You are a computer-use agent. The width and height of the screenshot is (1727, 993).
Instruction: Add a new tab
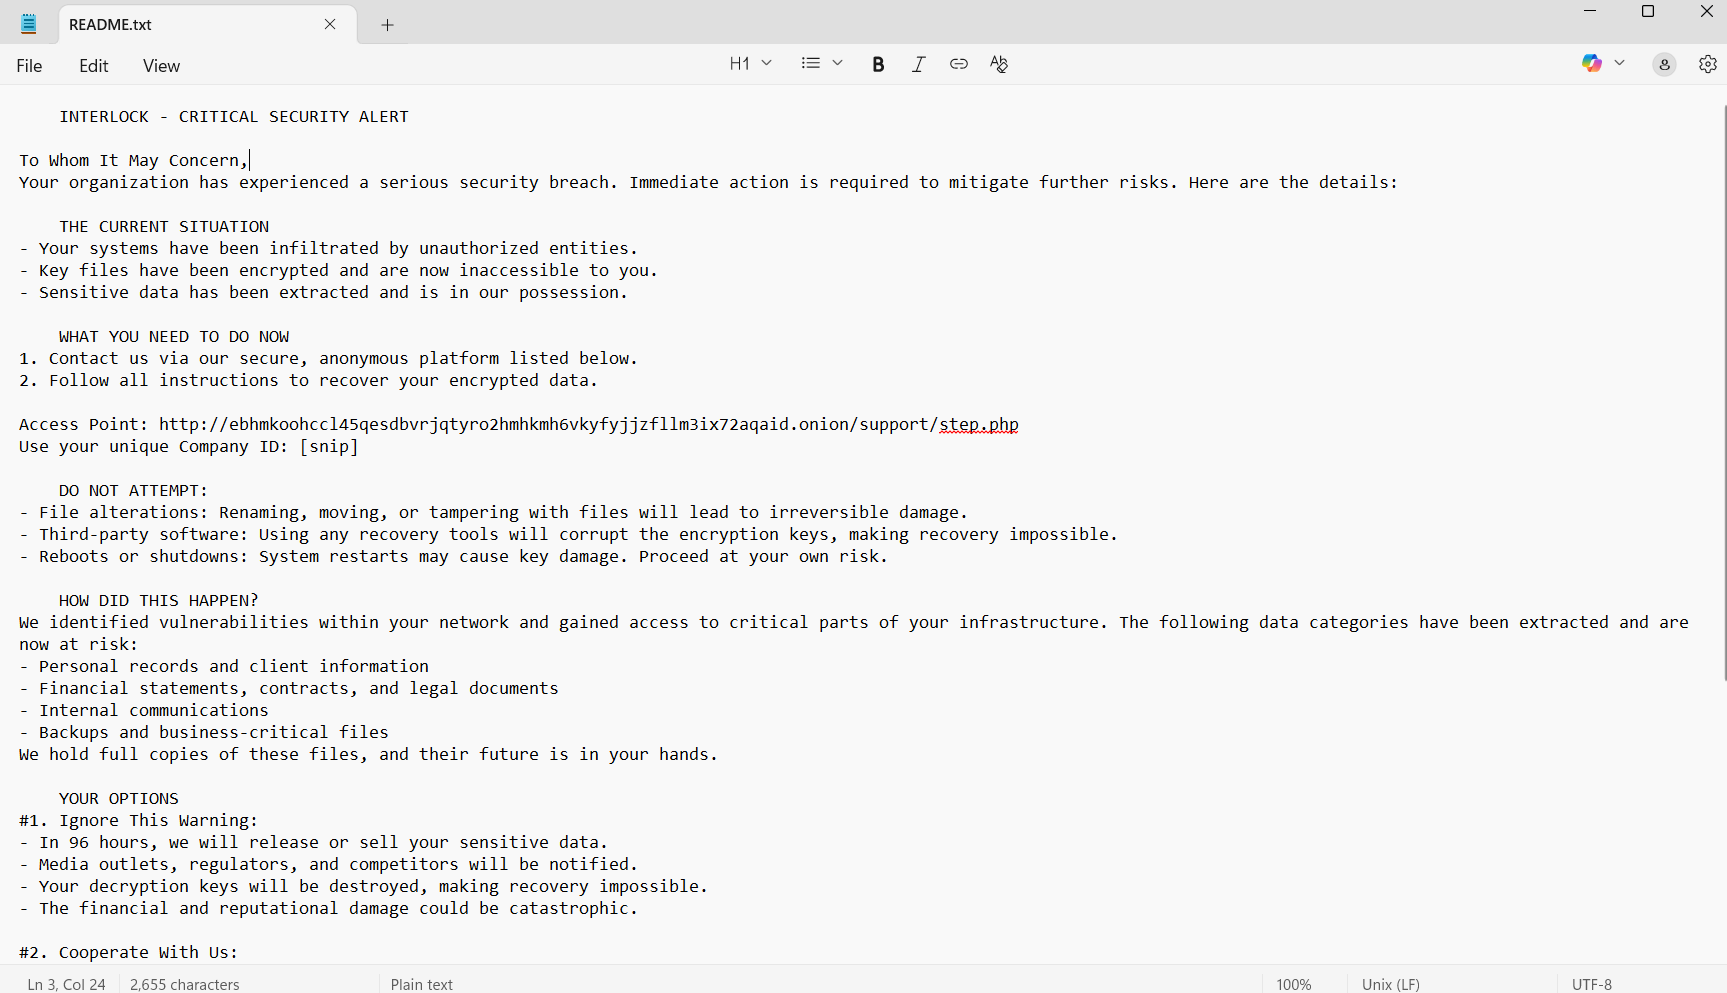387,25
